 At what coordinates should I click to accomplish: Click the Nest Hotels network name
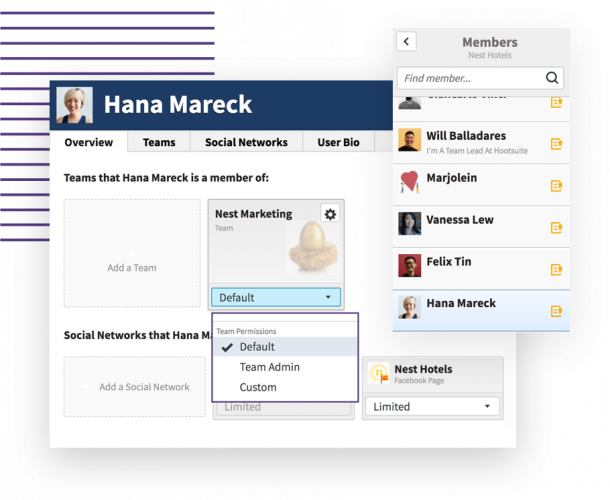coord(423,369)
